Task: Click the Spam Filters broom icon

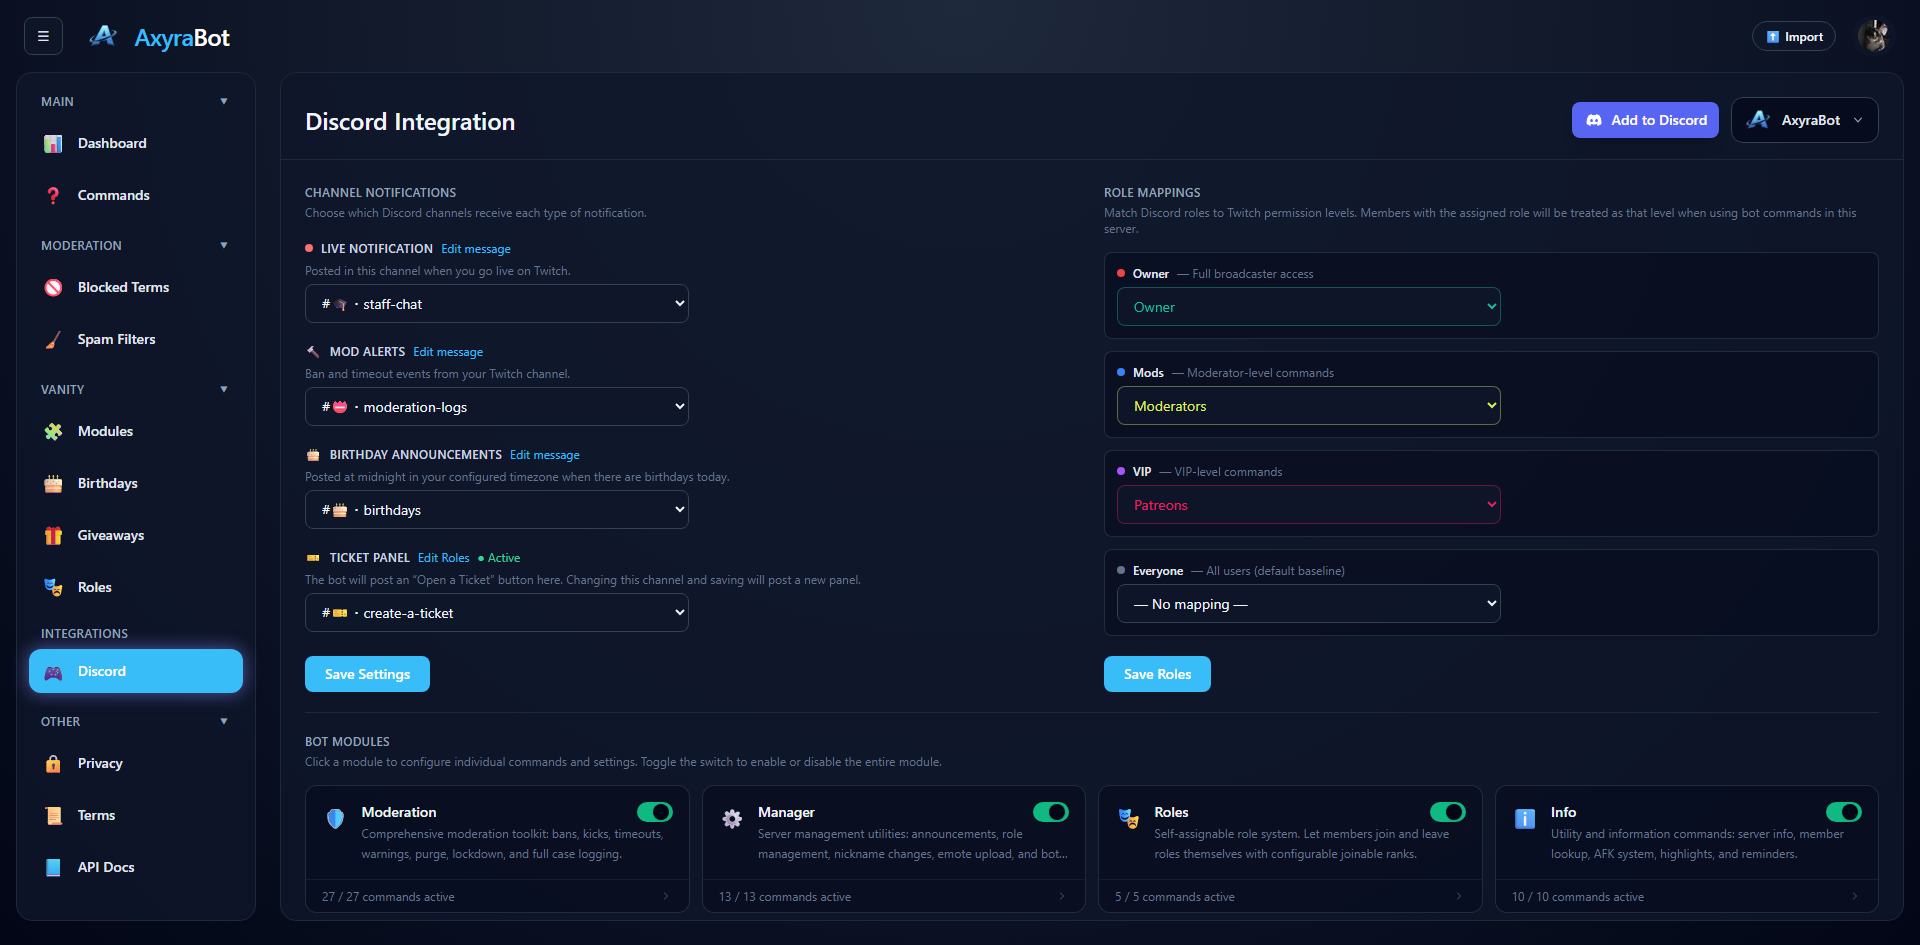Action: [x=53, y=339]
